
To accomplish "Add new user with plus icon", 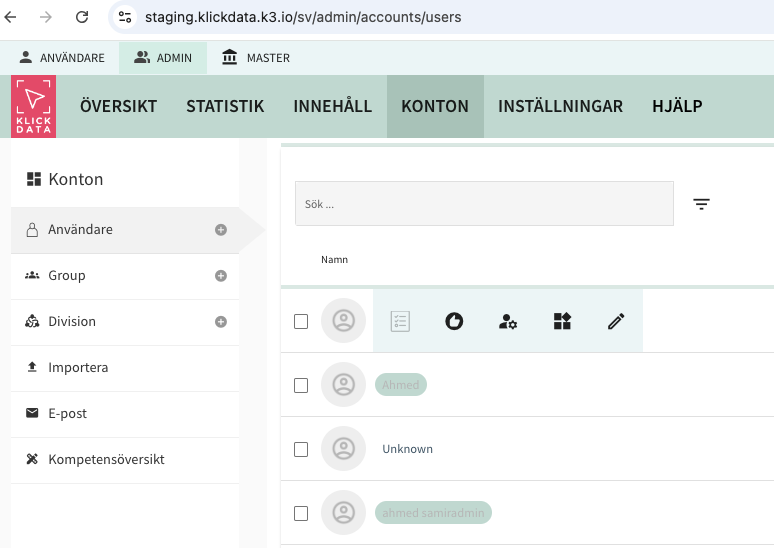I will point(221,230).
